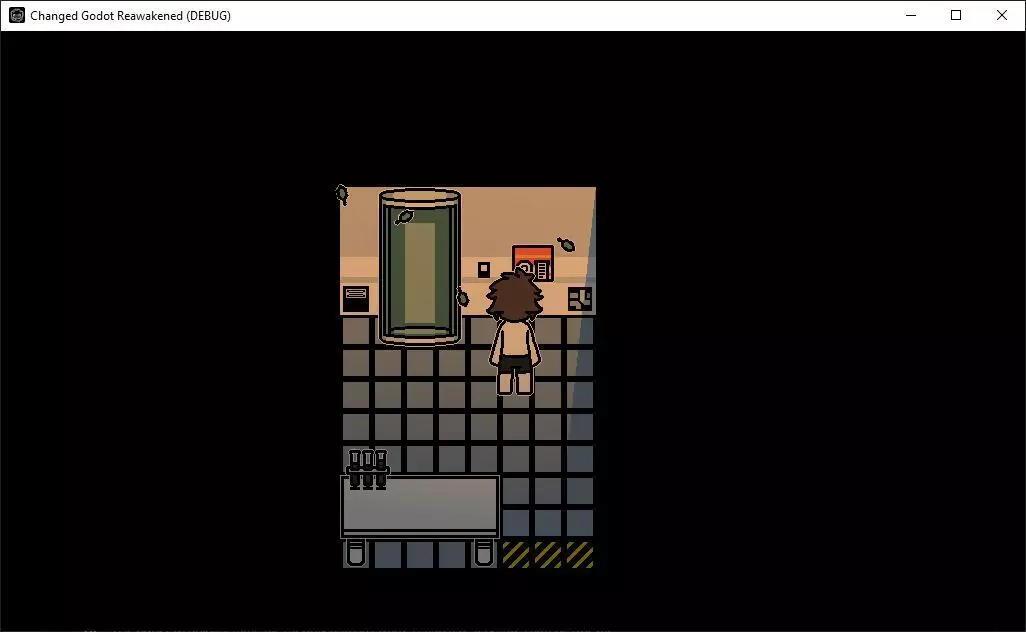Close the Changed Godot Reawakened window

(x=1002, y=15)
